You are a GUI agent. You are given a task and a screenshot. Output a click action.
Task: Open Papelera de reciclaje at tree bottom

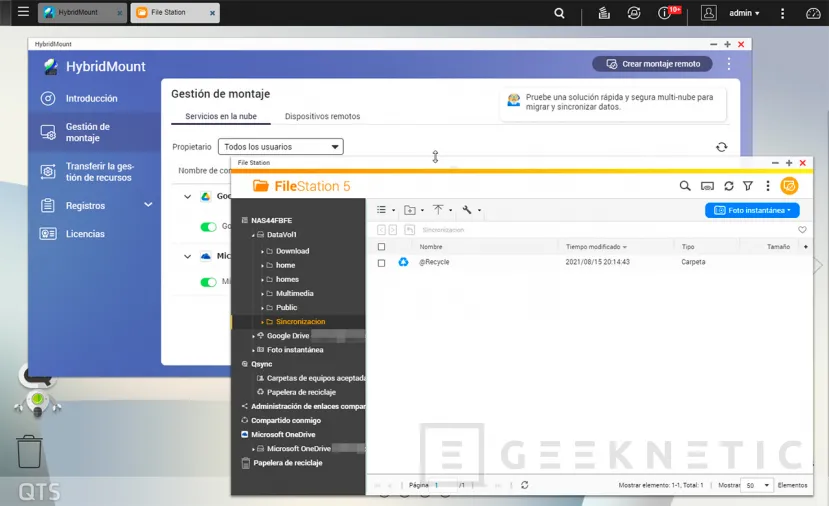click(x=287, y=463)
